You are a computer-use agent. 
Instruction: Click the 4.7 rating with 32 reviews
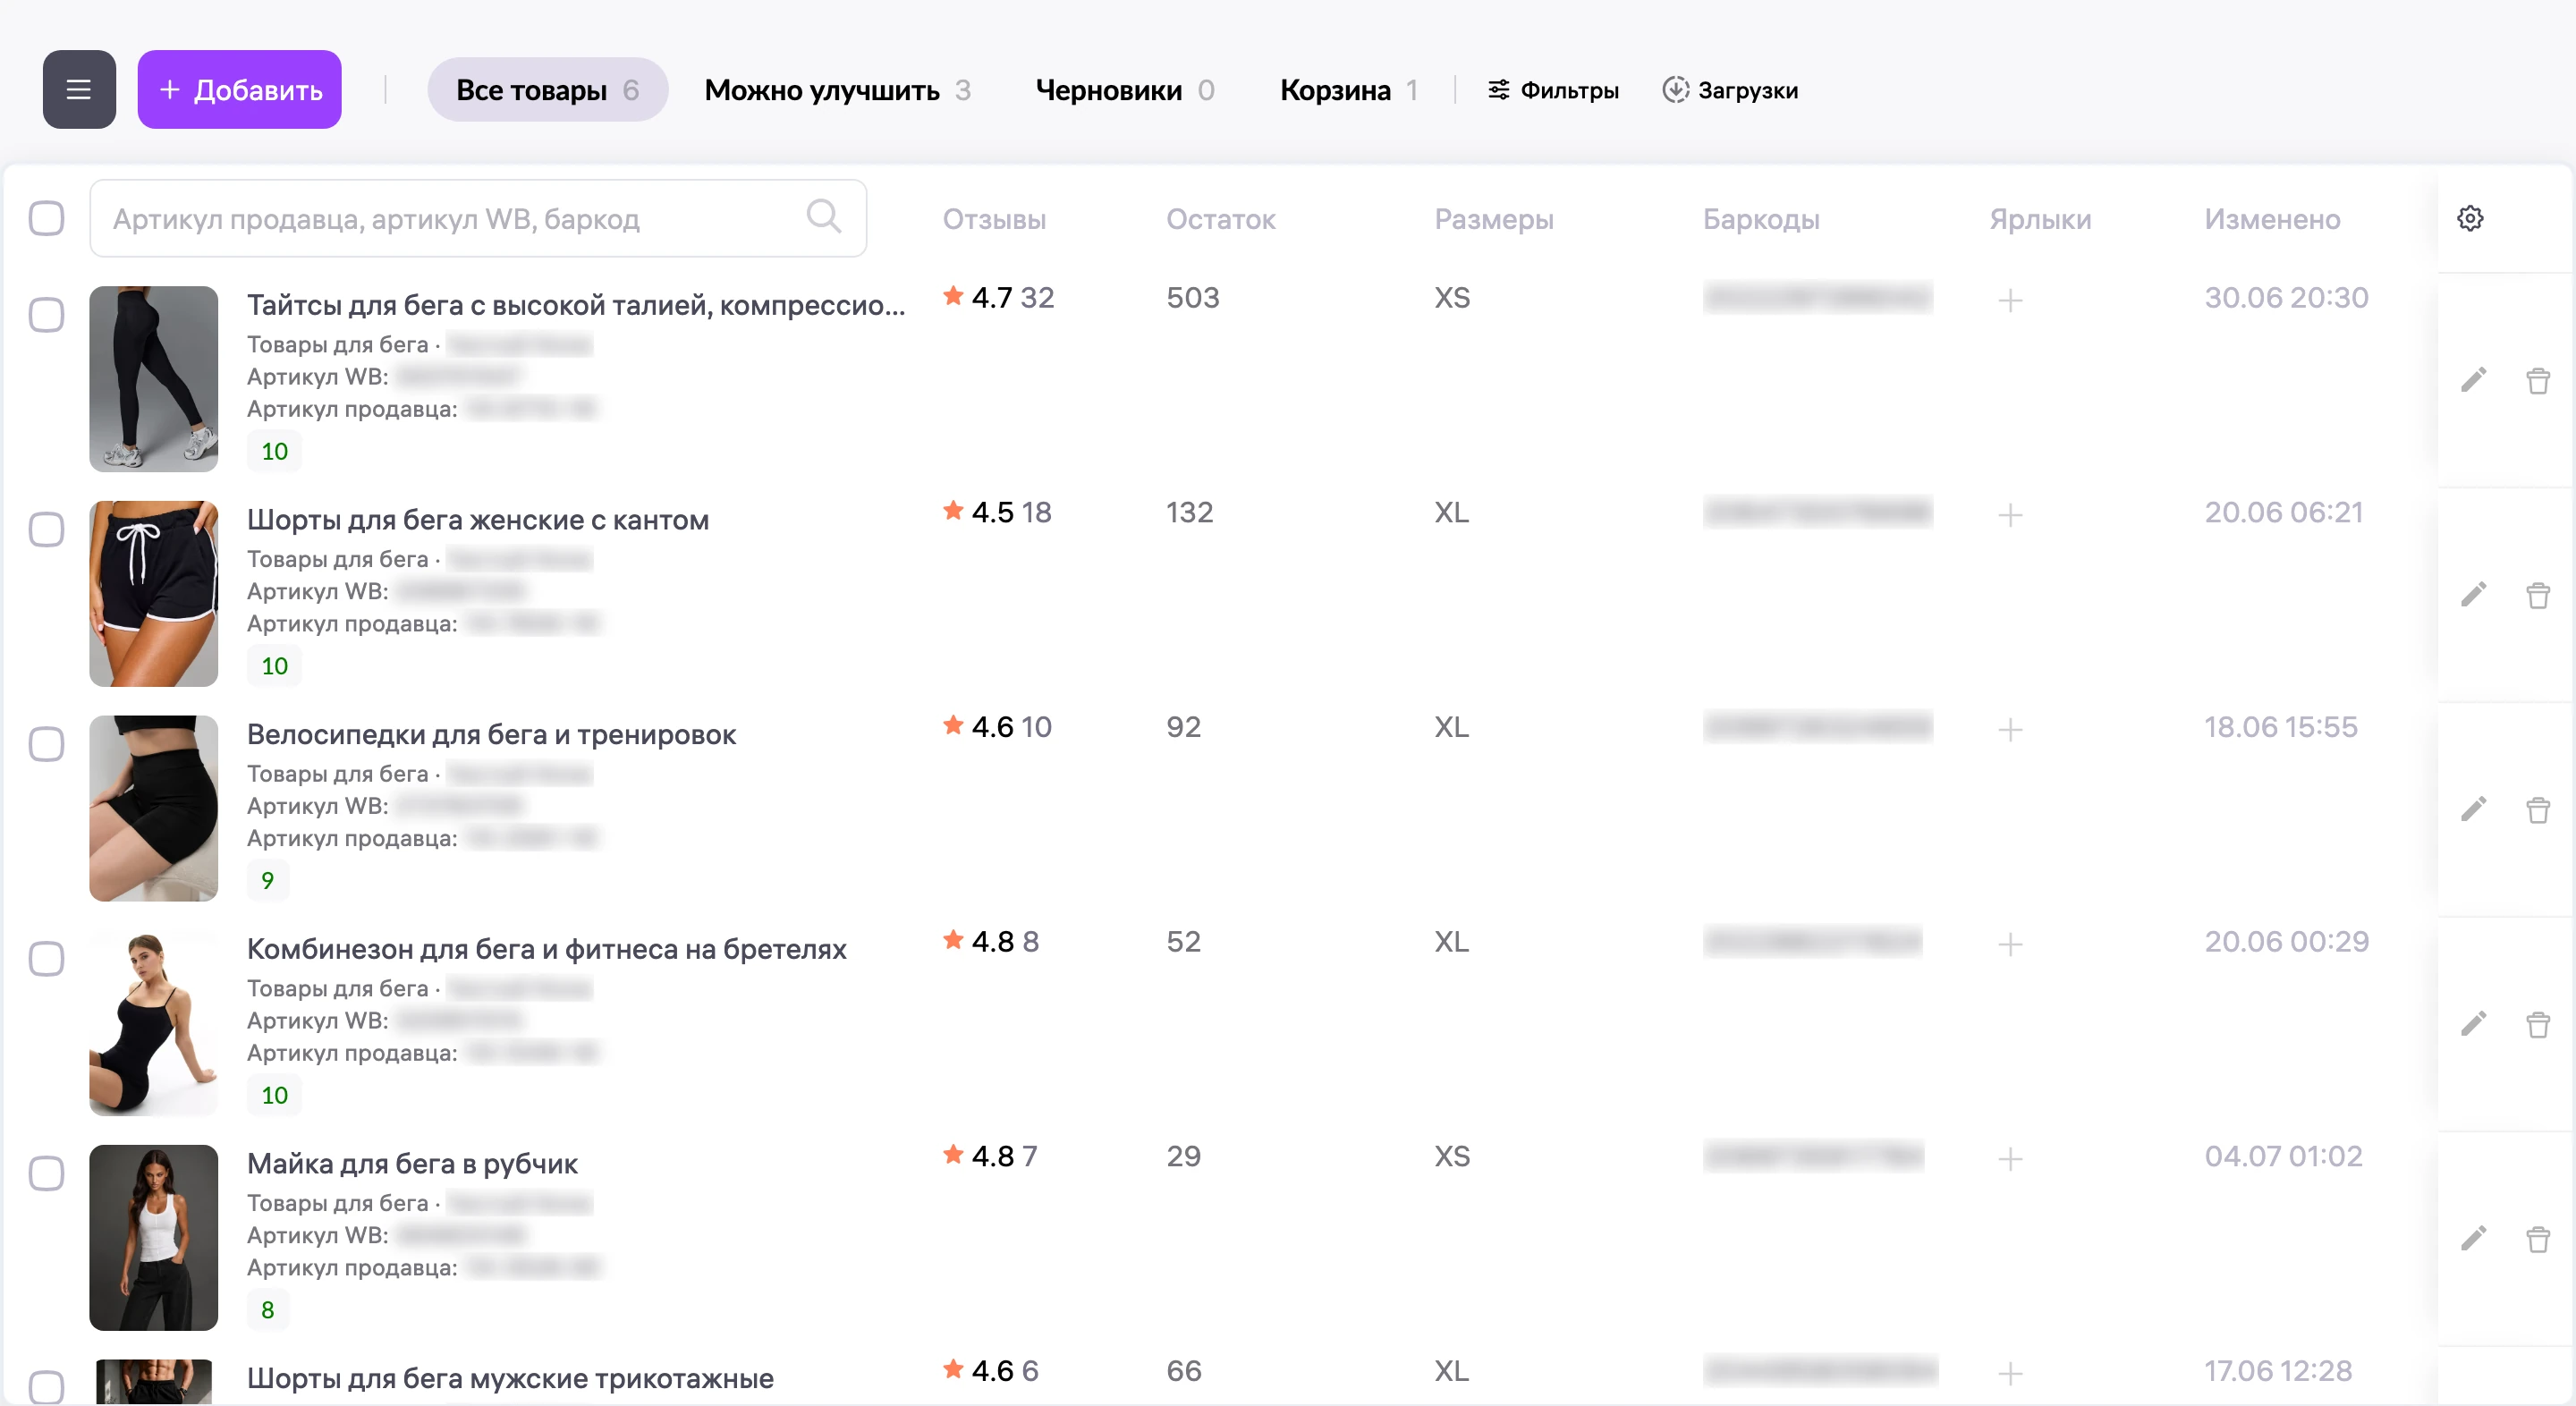pyautogui.click(x=998, y=297)
